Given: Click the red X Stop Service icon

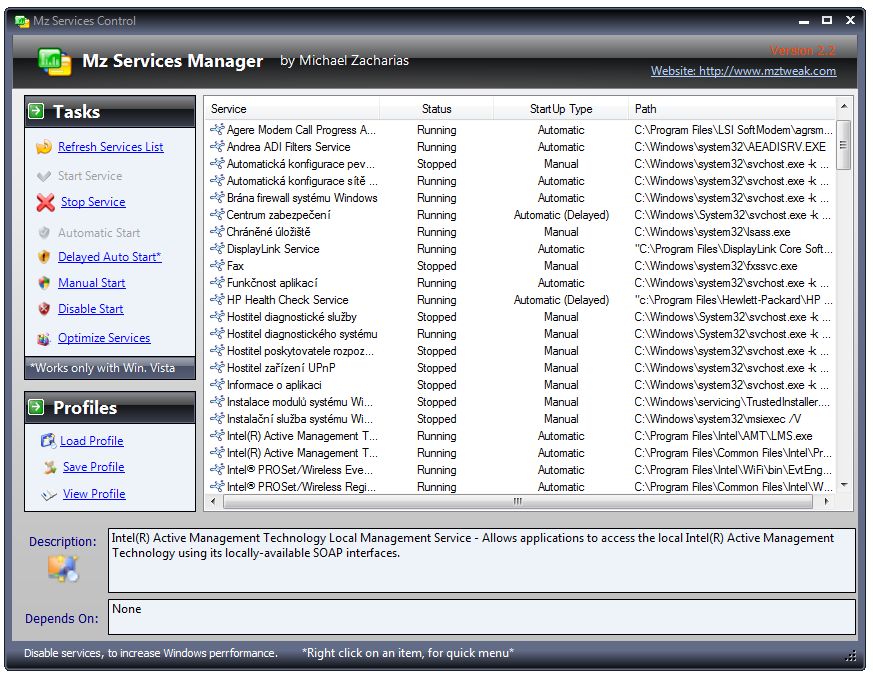Looking at the screenshot, I should pyautogui.click(x=46, y=202).
